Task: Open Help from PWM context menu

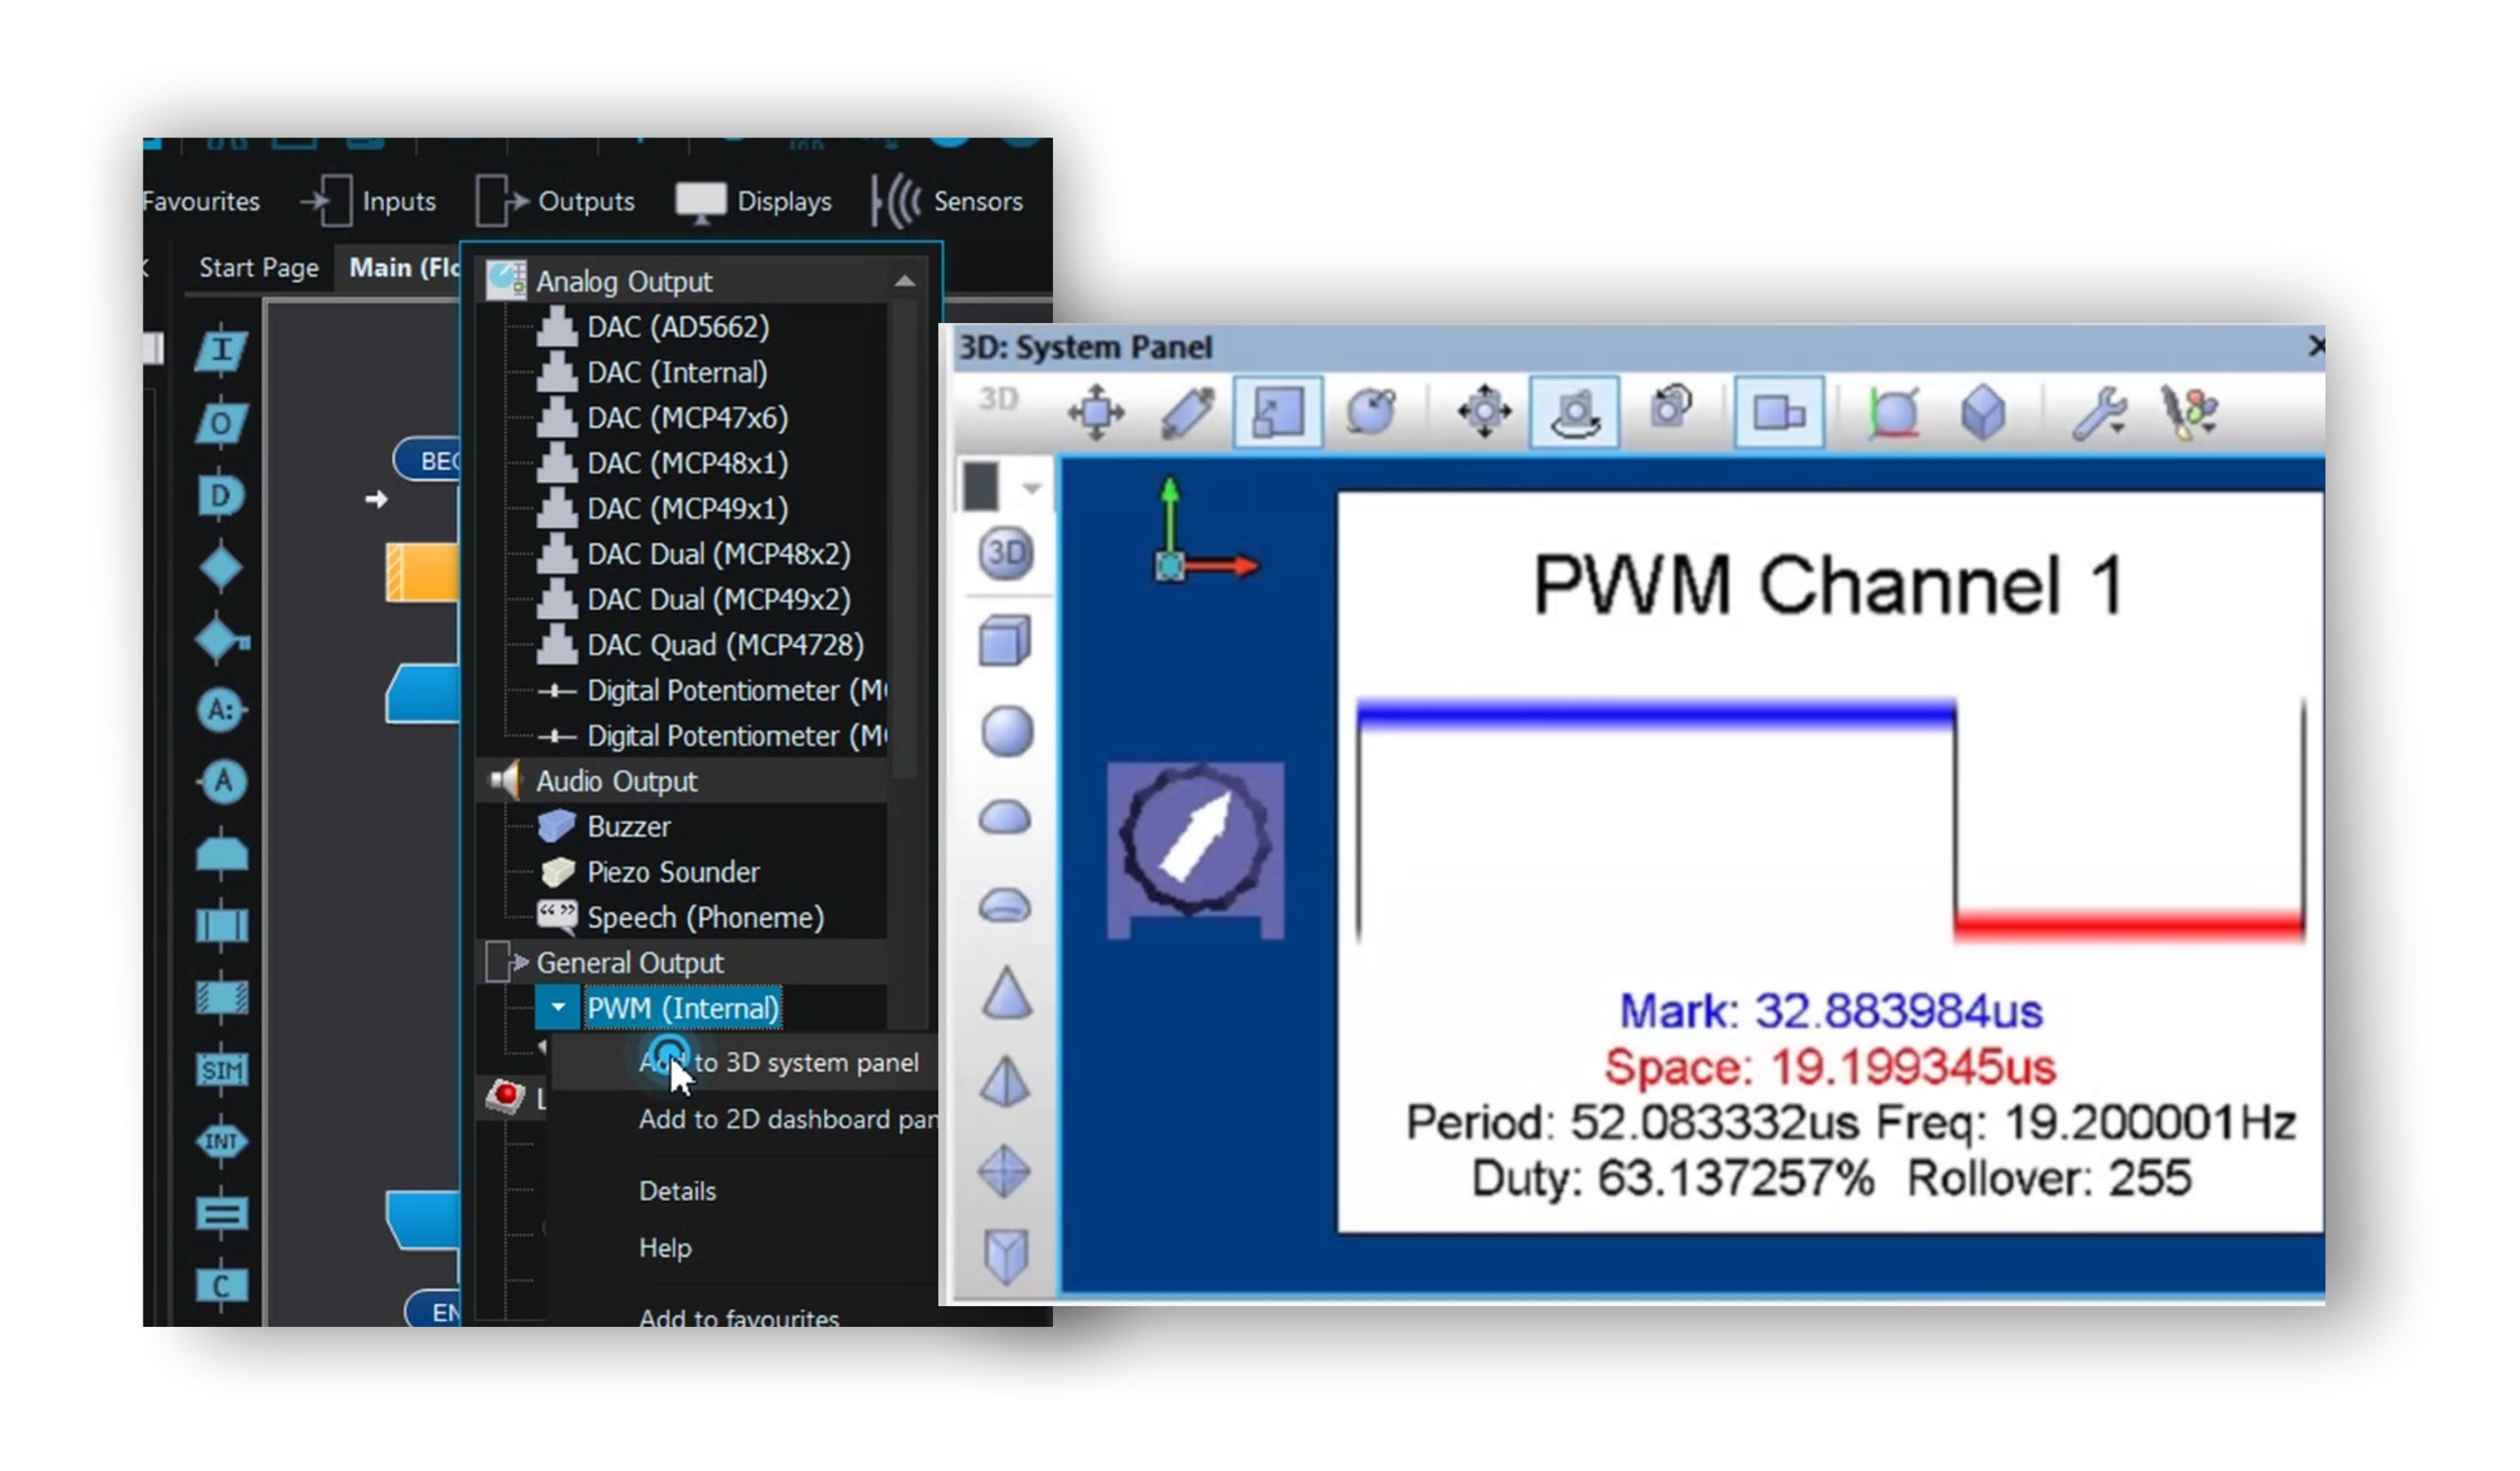Action: point(665,1249)
